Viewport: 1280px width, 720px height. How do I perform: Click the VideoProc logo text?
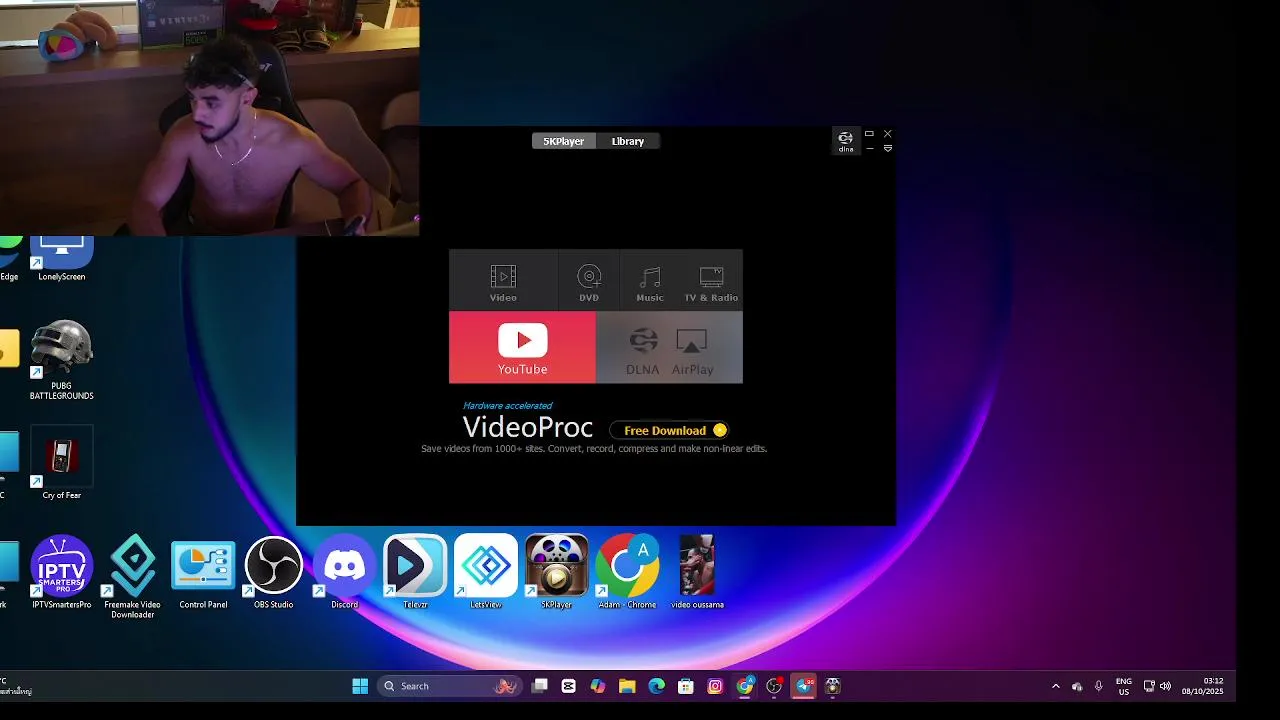point(528,428)
